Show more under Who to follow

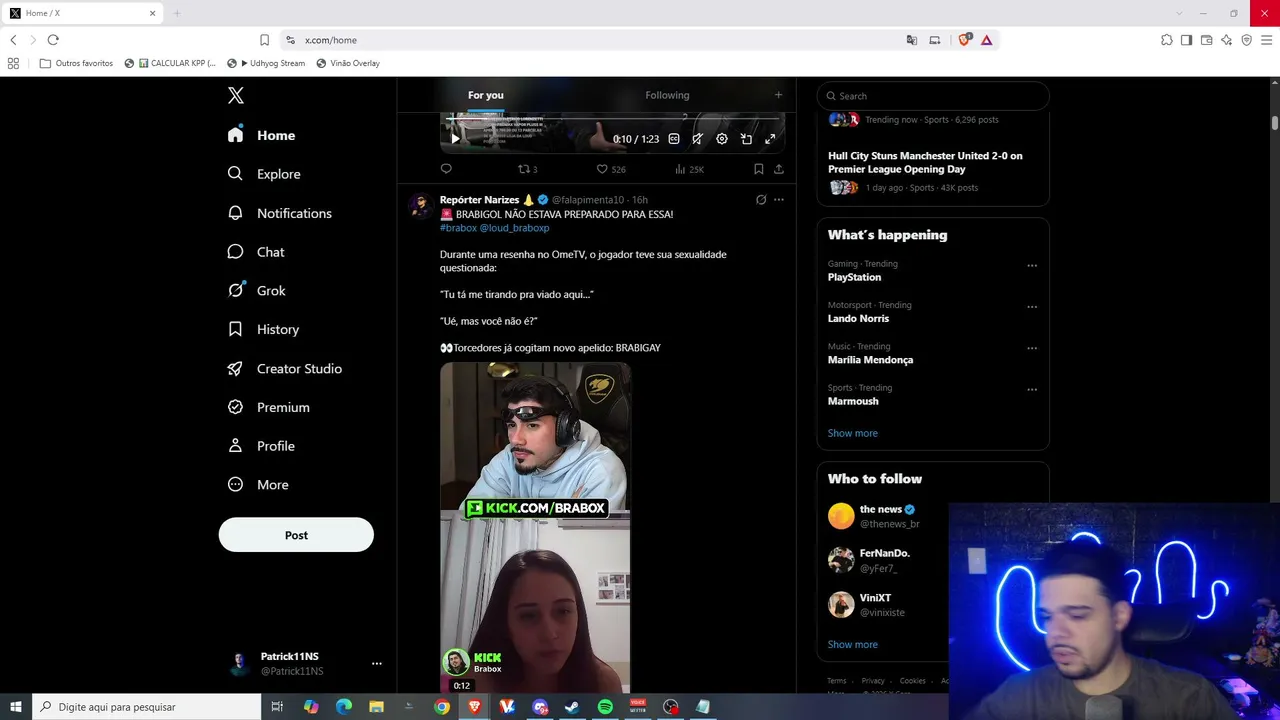[852, 644]
